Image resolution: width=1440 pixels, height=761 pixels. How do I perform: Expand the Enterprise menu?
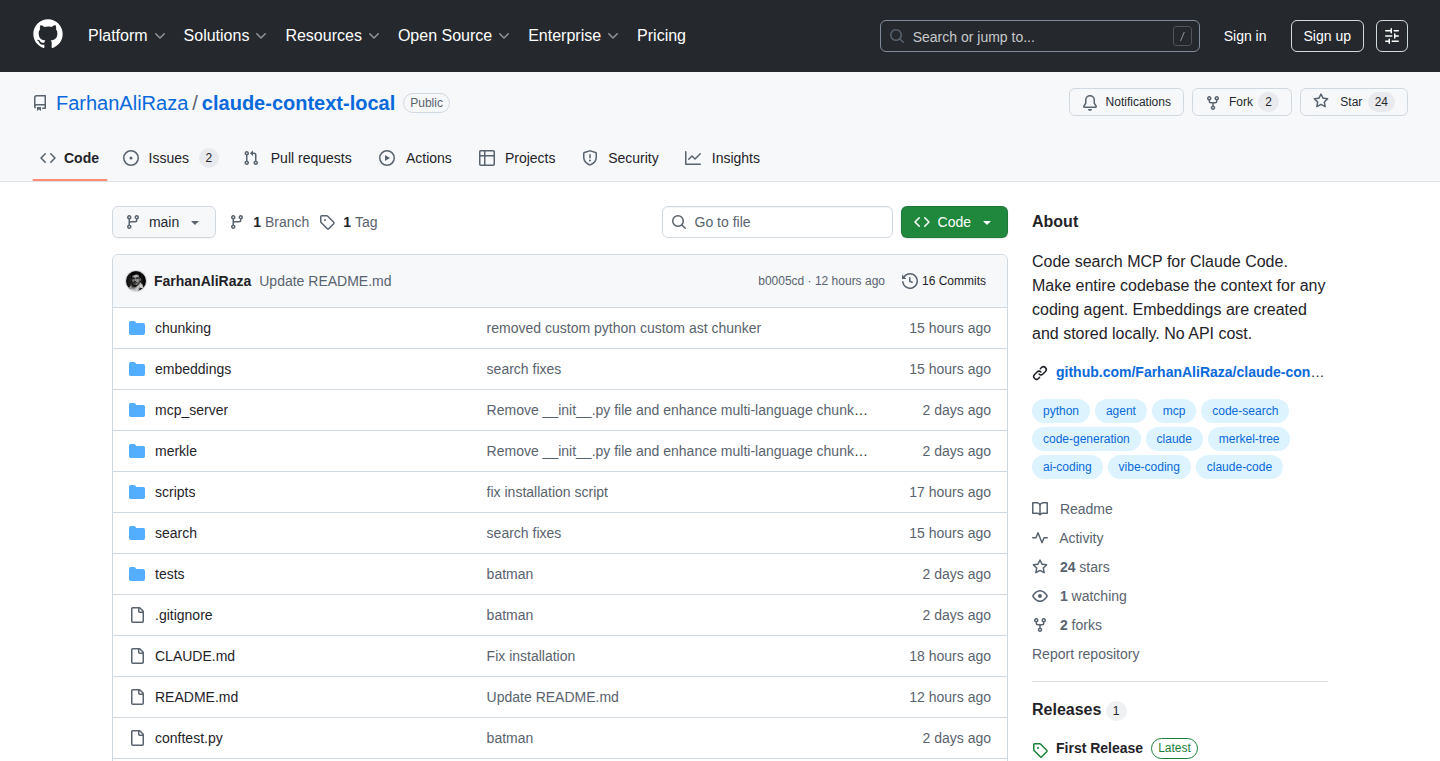[574, 36]
